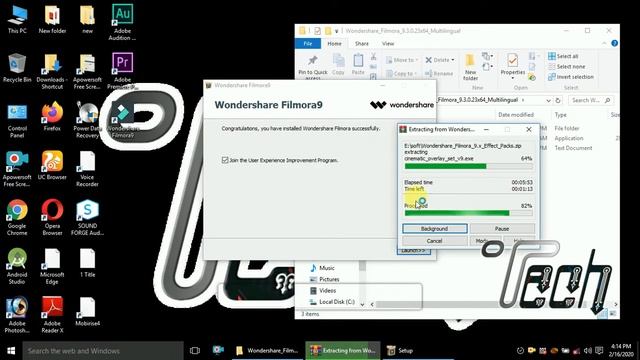The width and height of the screenshot is (640, 360).
Task: Switch to Wondershare_Film... taskbar window
Action: [x=268, y=351]
